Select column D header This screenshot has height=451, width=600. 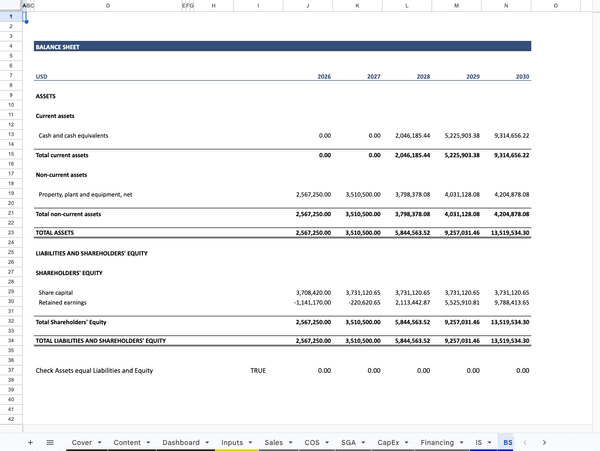pos(108,6)
